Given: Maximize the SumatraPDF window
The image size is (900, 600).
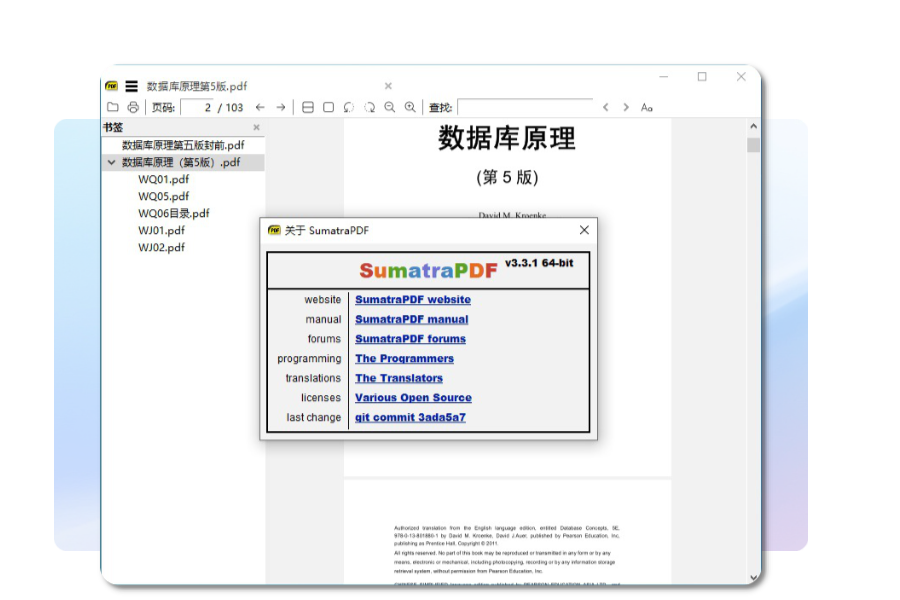Looking at the screenshot, I should [x=702, y=76].
